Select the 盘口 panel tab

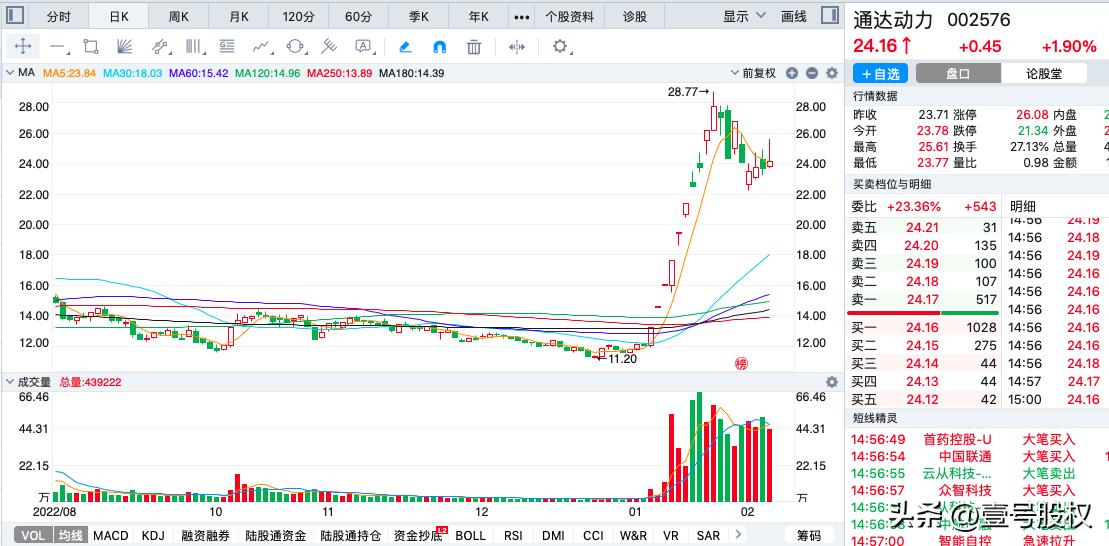click(x=958, y=73)
